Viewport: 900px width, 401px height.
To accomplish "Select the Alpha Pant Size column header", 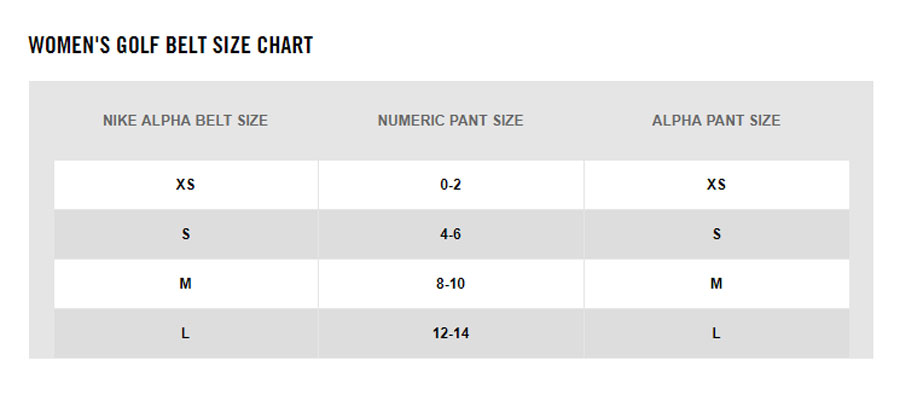I will tap(716, 121).
